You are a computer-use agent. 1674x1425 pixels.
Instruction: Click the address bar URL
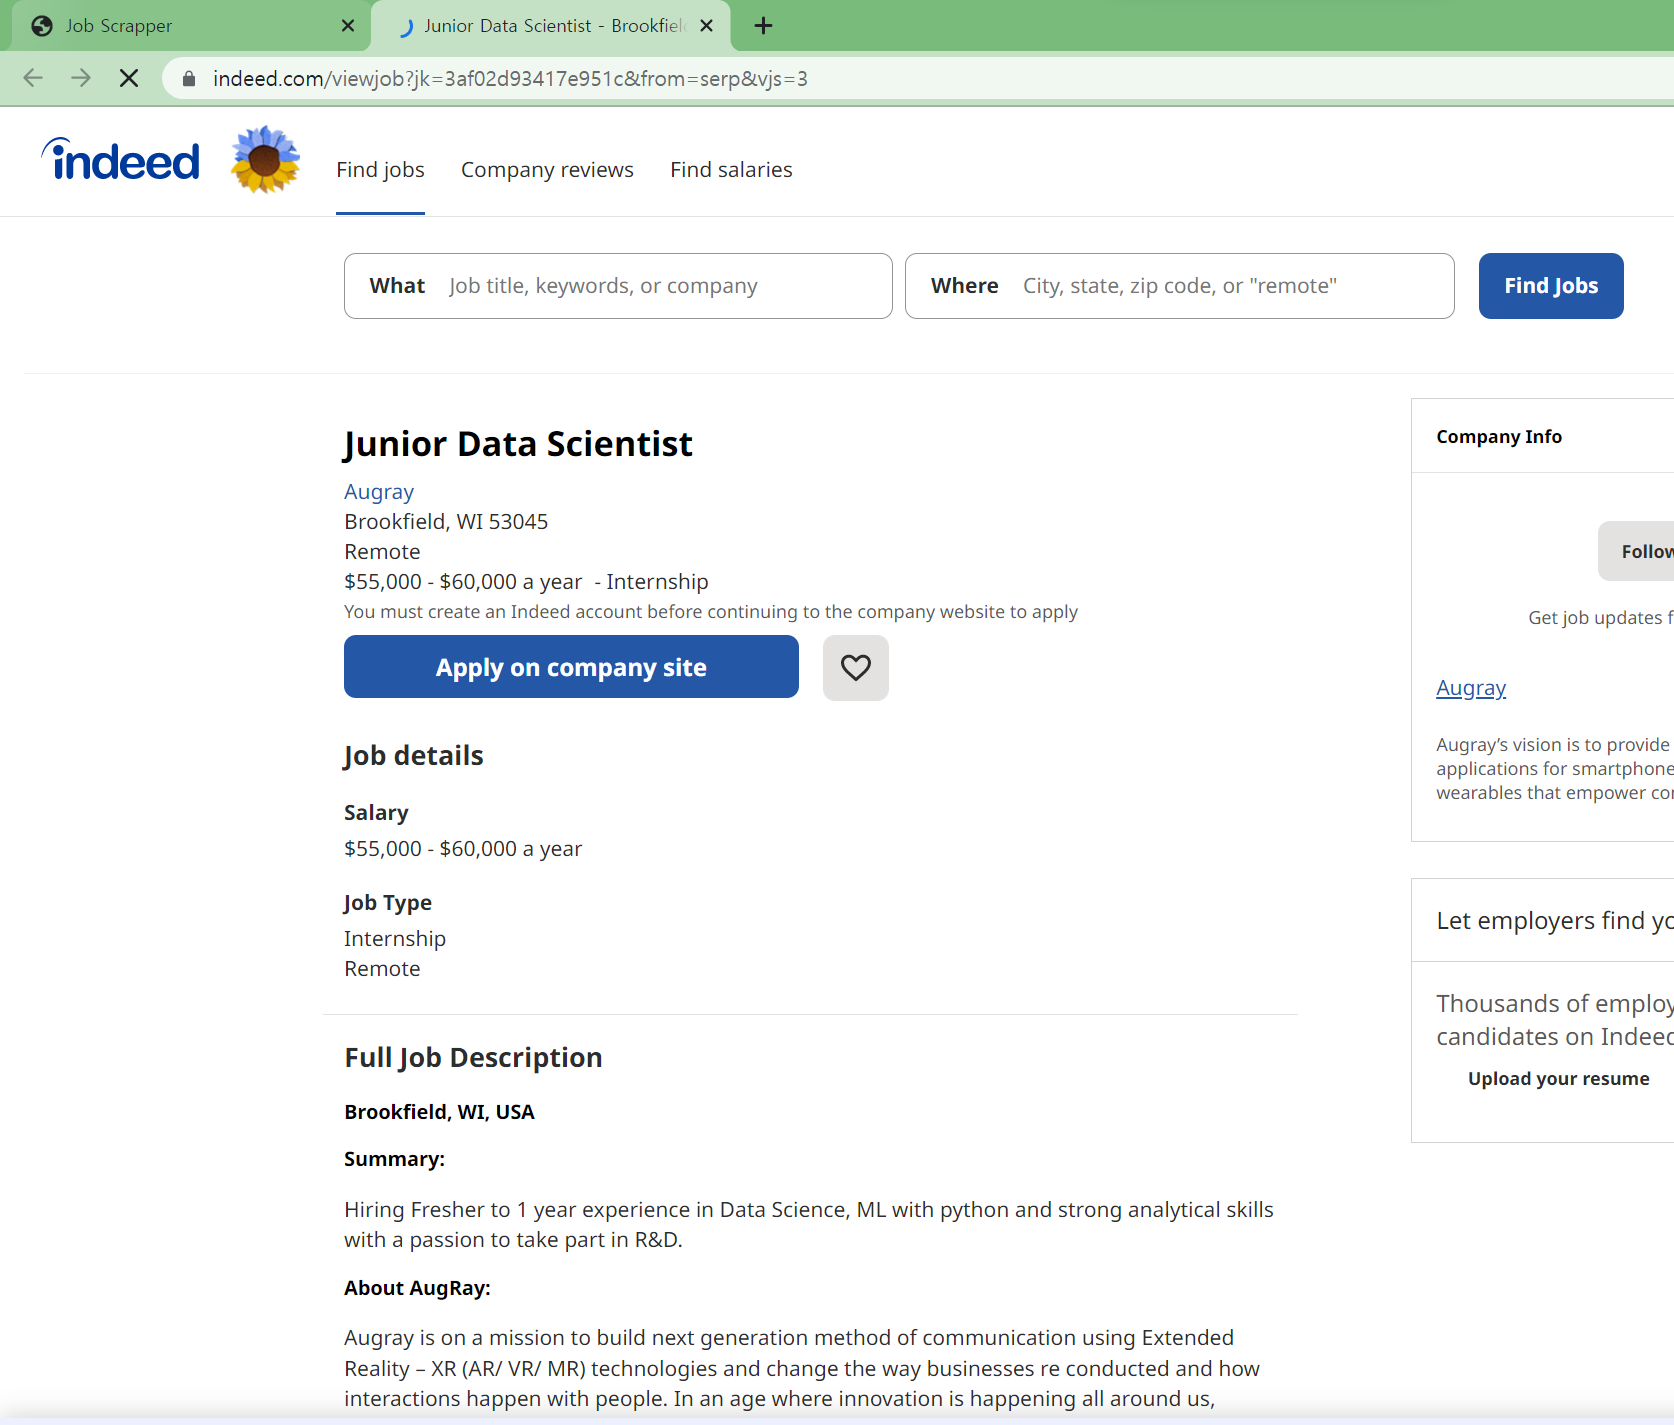click(x=510, y=79)
